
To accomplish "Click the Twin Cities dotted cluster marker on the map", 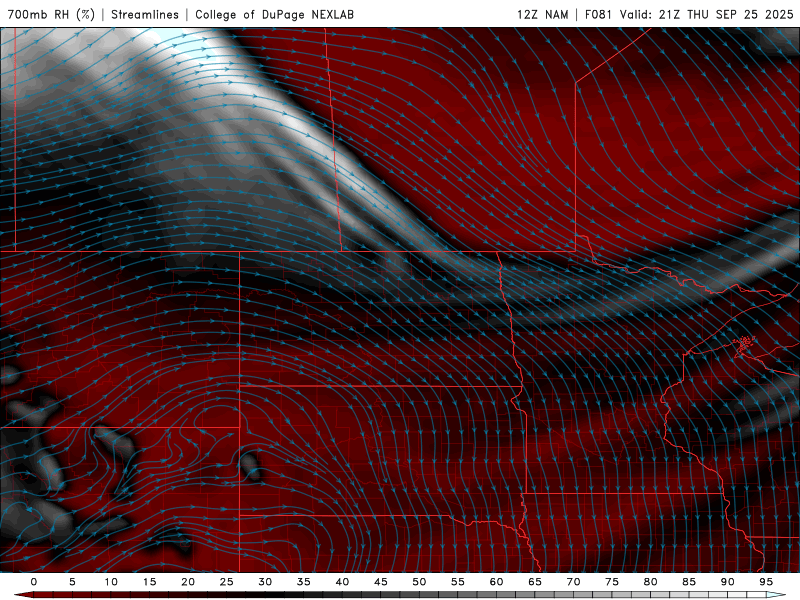I will (x=744, y=344).
